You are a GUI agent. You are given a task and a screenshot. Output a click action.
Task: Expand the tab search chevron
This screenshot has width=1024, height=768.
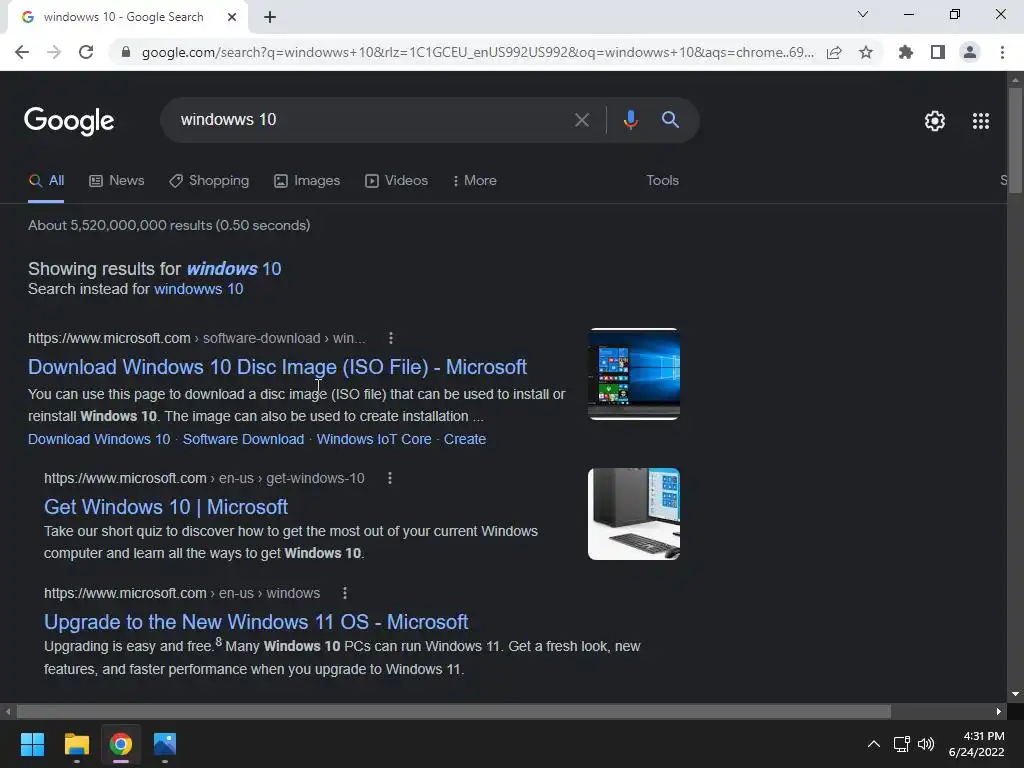863,14
